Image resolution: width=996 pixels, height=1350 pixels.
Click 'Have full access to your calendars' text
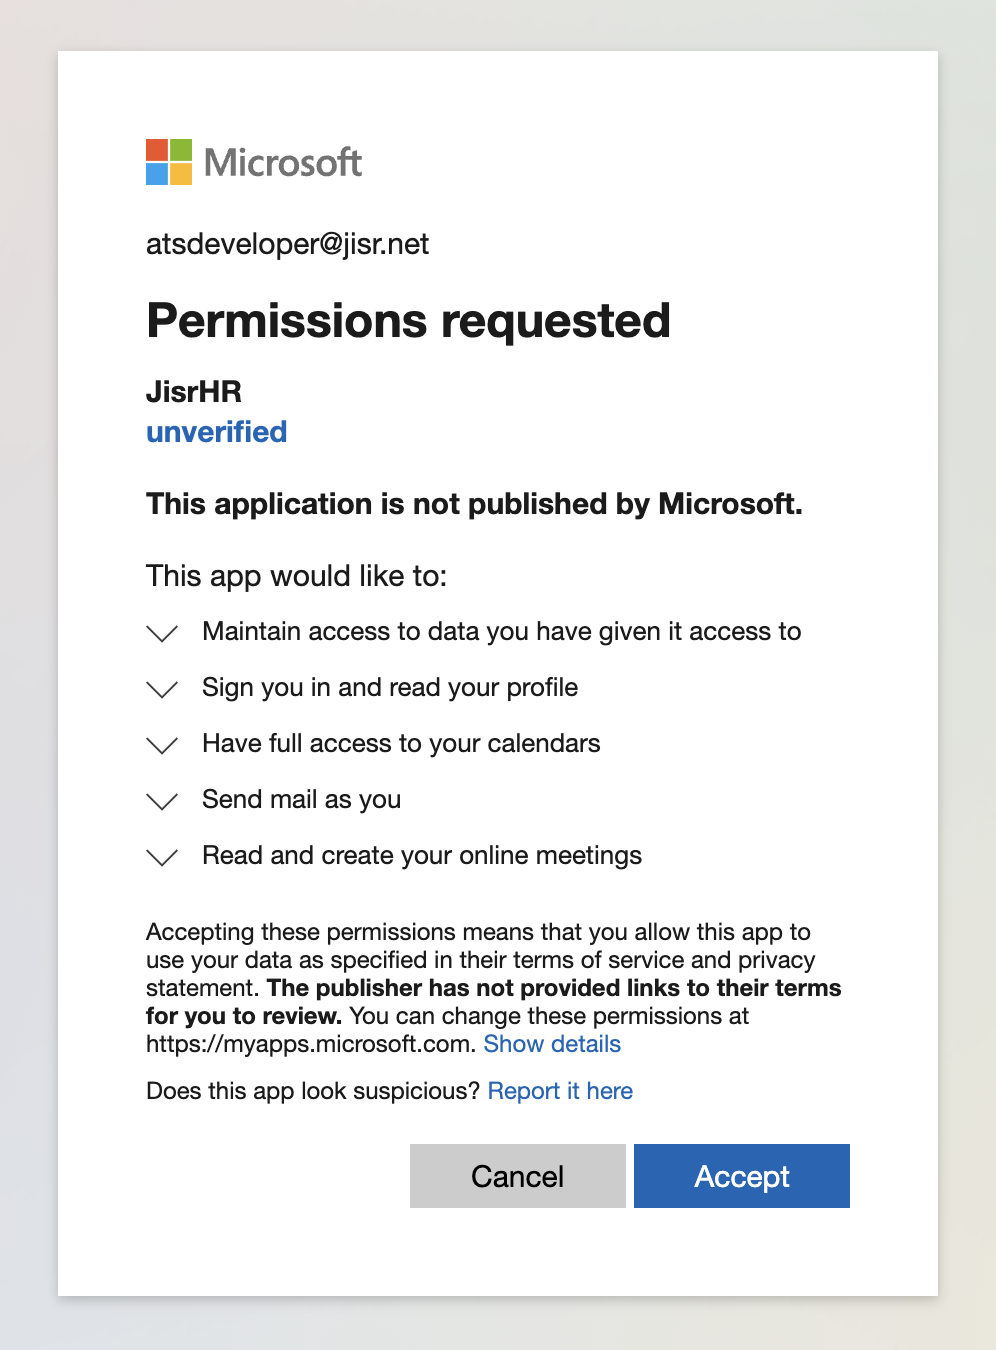click(401, 744)
